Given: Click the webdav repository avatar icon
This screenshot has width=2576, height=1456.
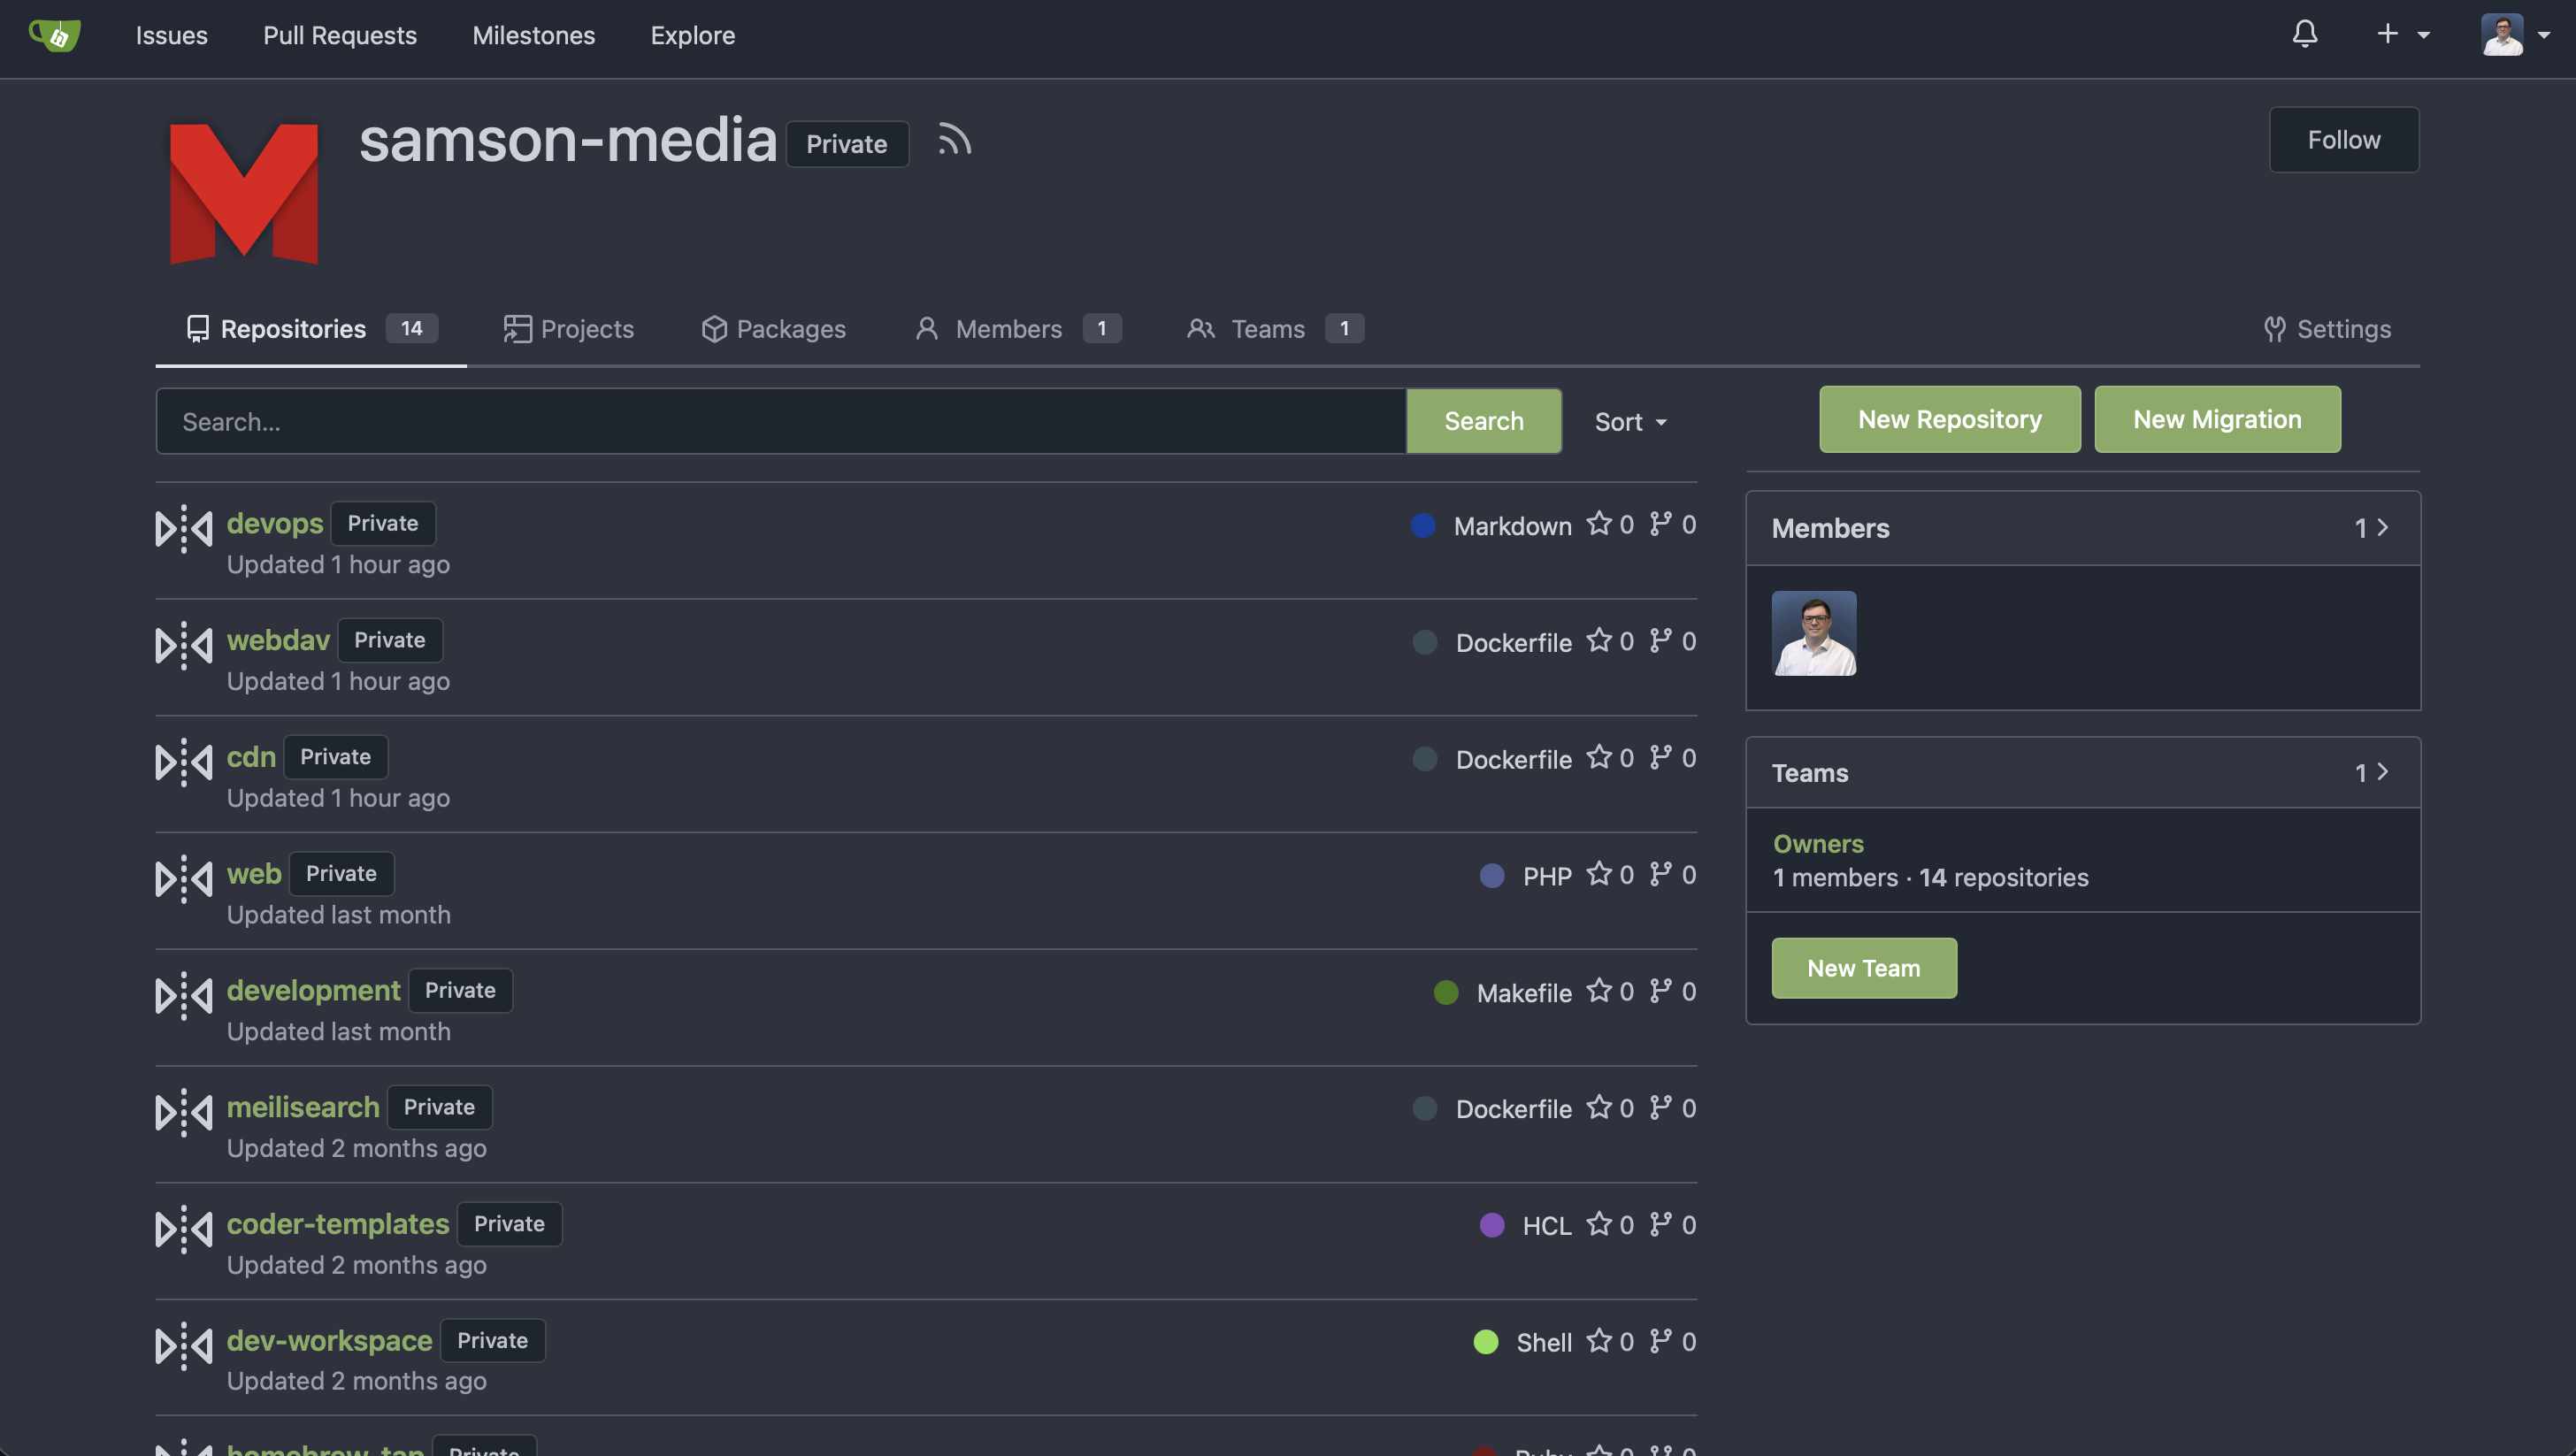Looking at the screenshot, I should click(x=184, y=645).
